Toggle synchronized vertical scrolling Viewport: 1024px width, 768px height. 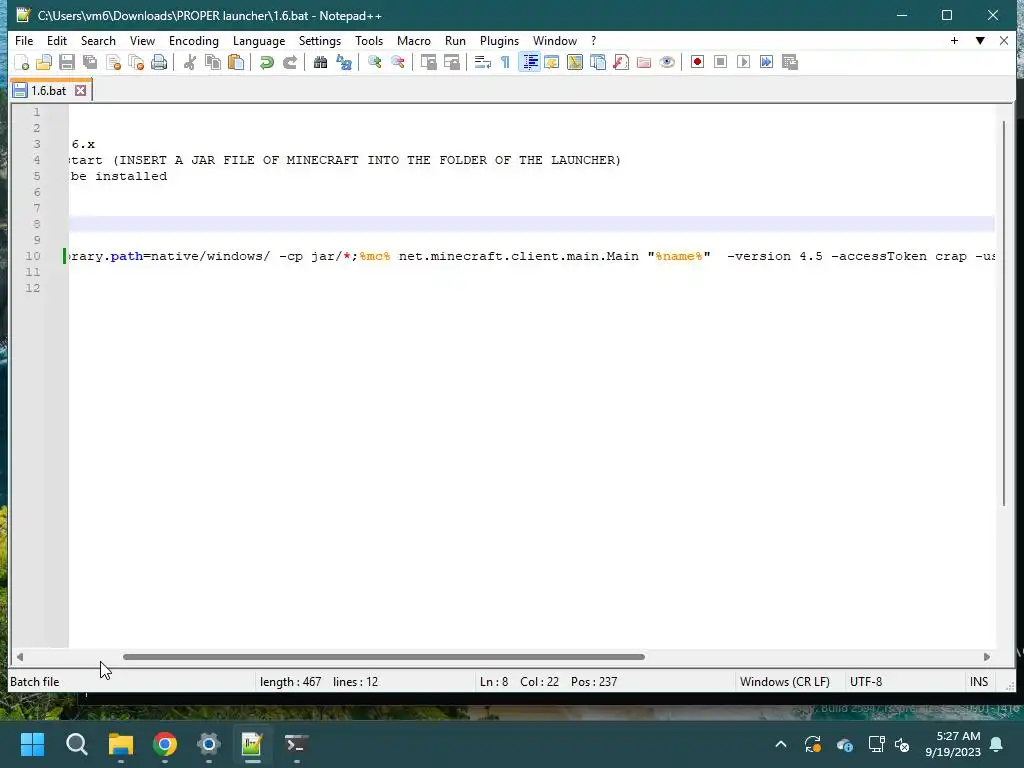click(428, 62)
